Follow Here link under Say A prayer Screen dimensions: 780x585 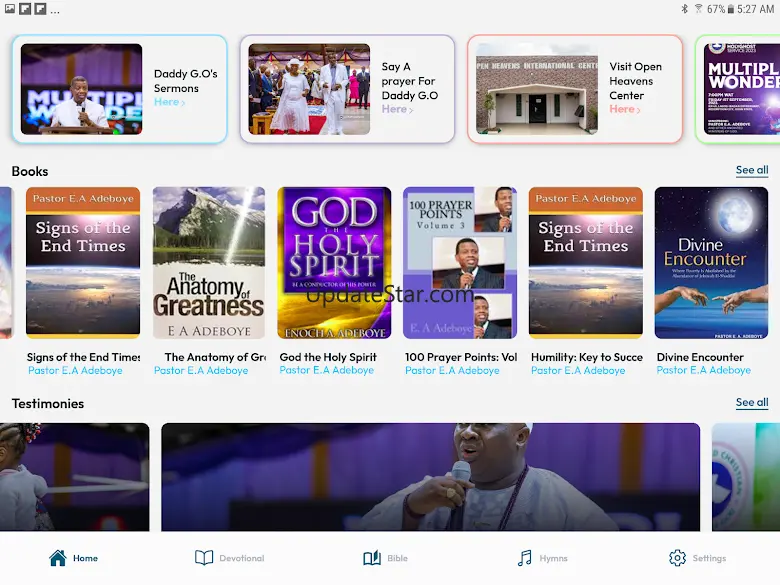click(x=397, y=109)
